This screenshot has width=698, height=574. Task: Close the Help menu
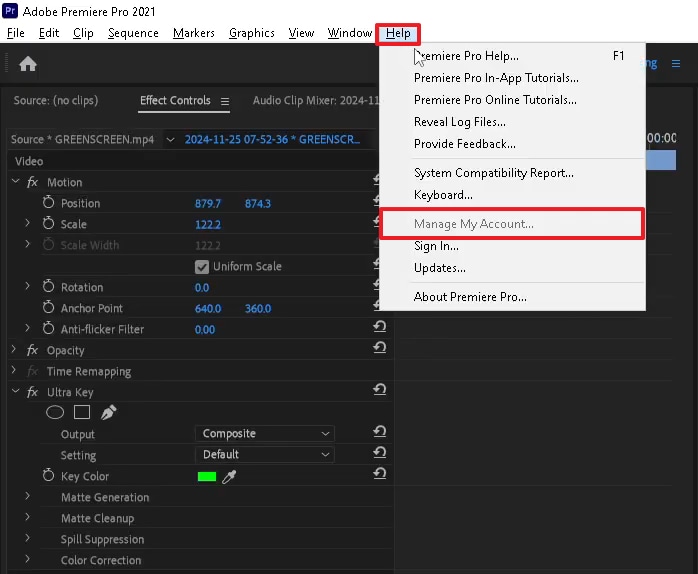(x=398, y=33)
